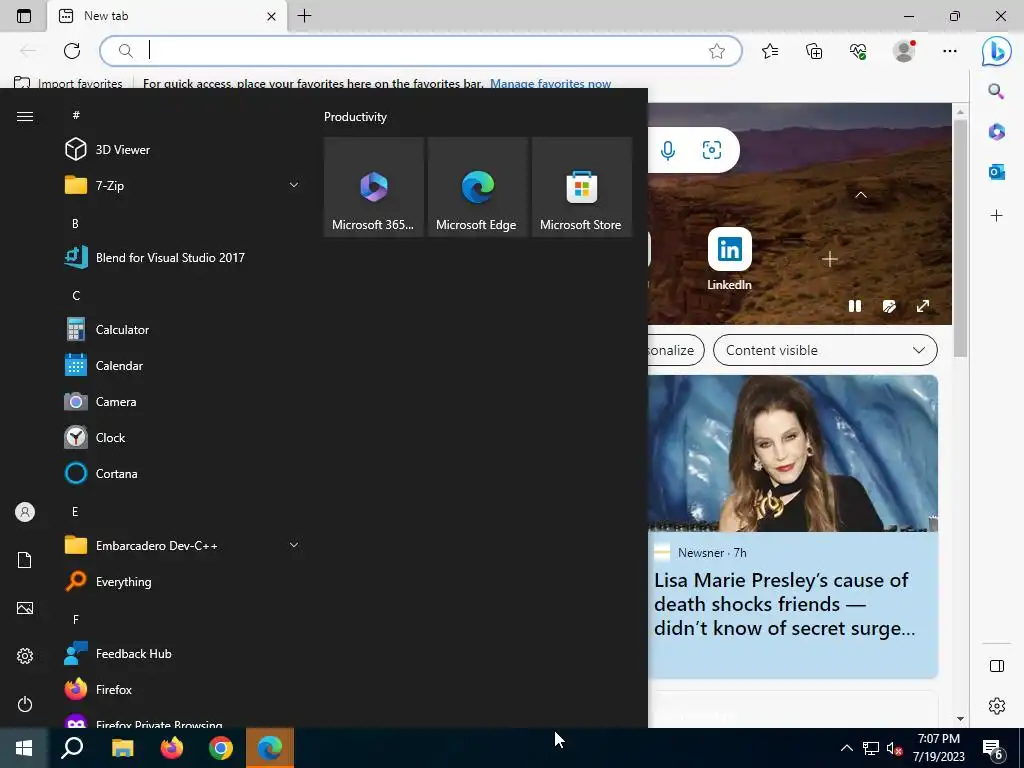Viewport: 1024px width, 768px height.
Task: Click the Productivity group title
Action: click(x=355, y=117)
